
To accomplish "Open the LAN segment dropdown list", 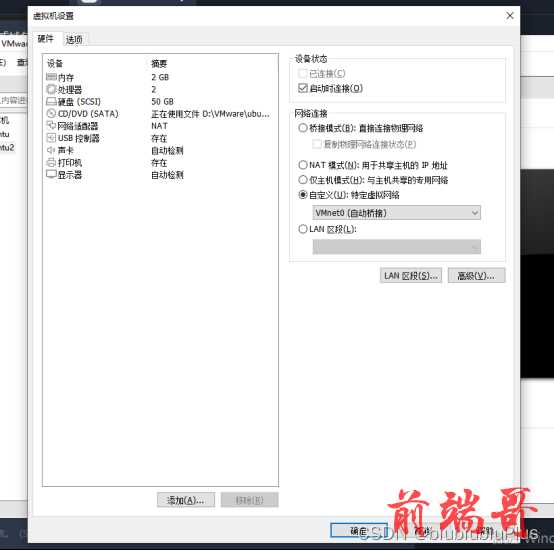I will [396, 247].
